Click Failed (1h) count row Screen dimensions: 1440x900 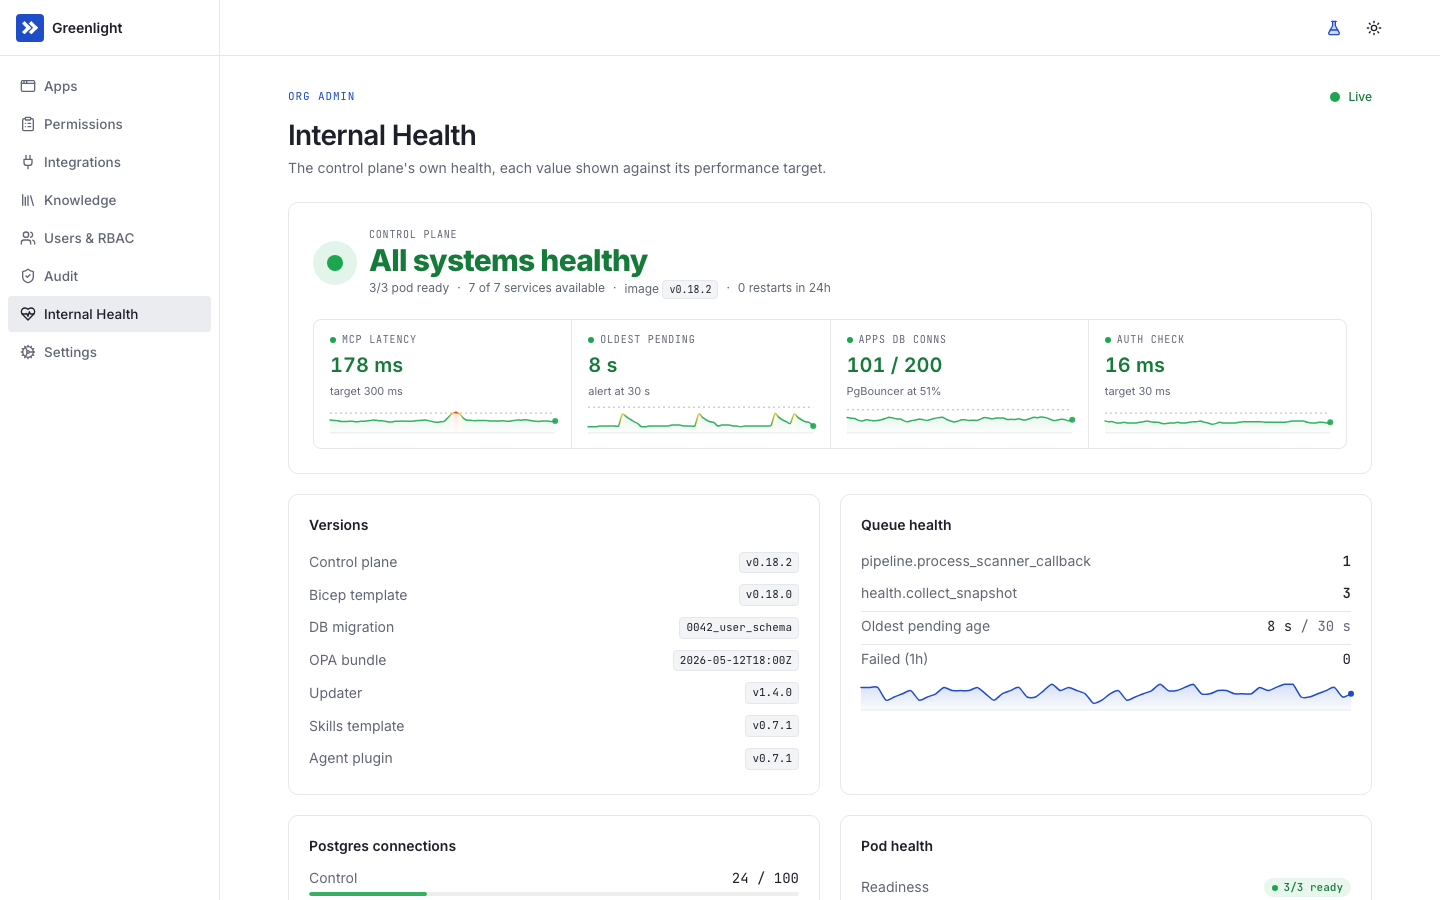click(1106, 659)
